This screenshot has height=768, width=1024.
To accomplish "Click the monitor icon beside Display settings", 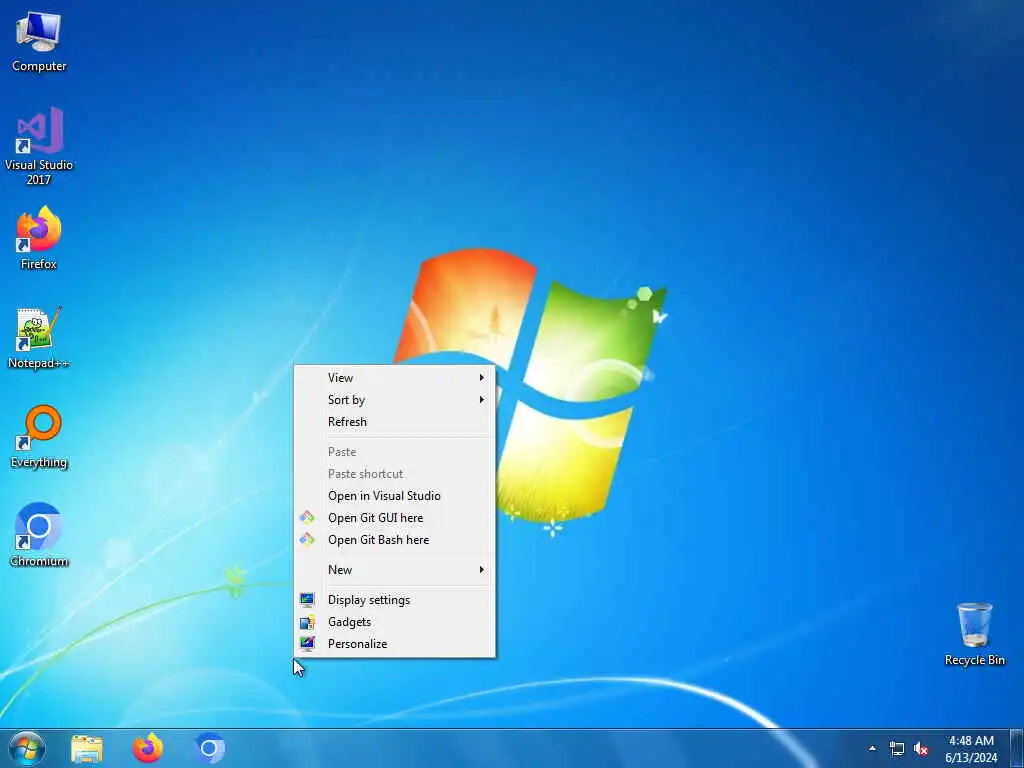I will click(x=307, y=600).
